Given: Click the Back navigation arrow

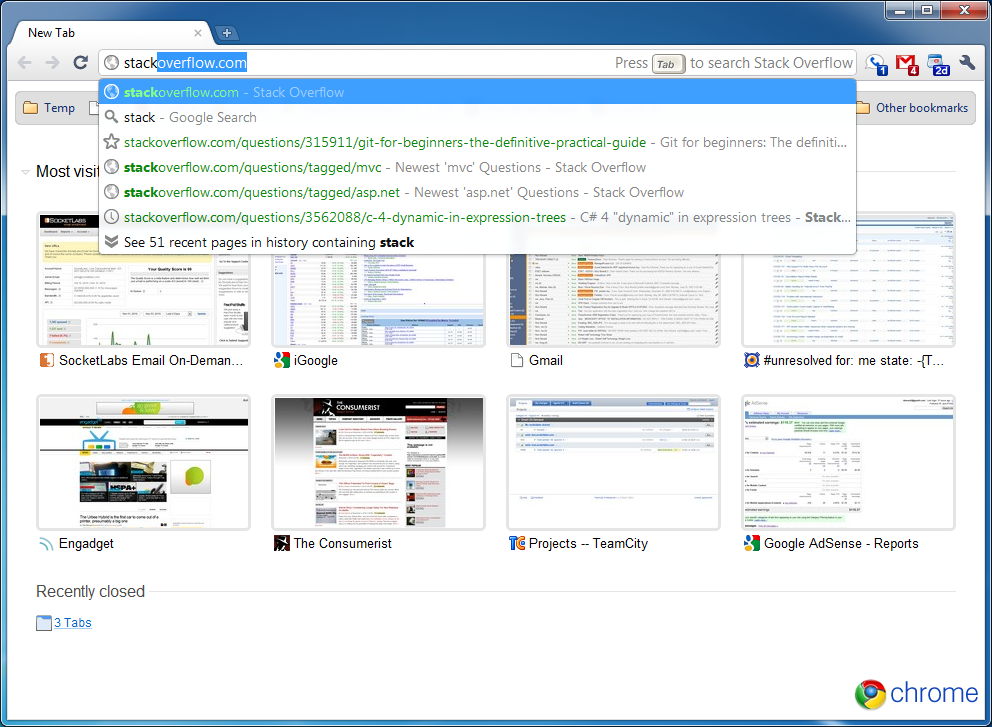Looking at the screenshot, I should pyautogui.click(x=25, y=63).
